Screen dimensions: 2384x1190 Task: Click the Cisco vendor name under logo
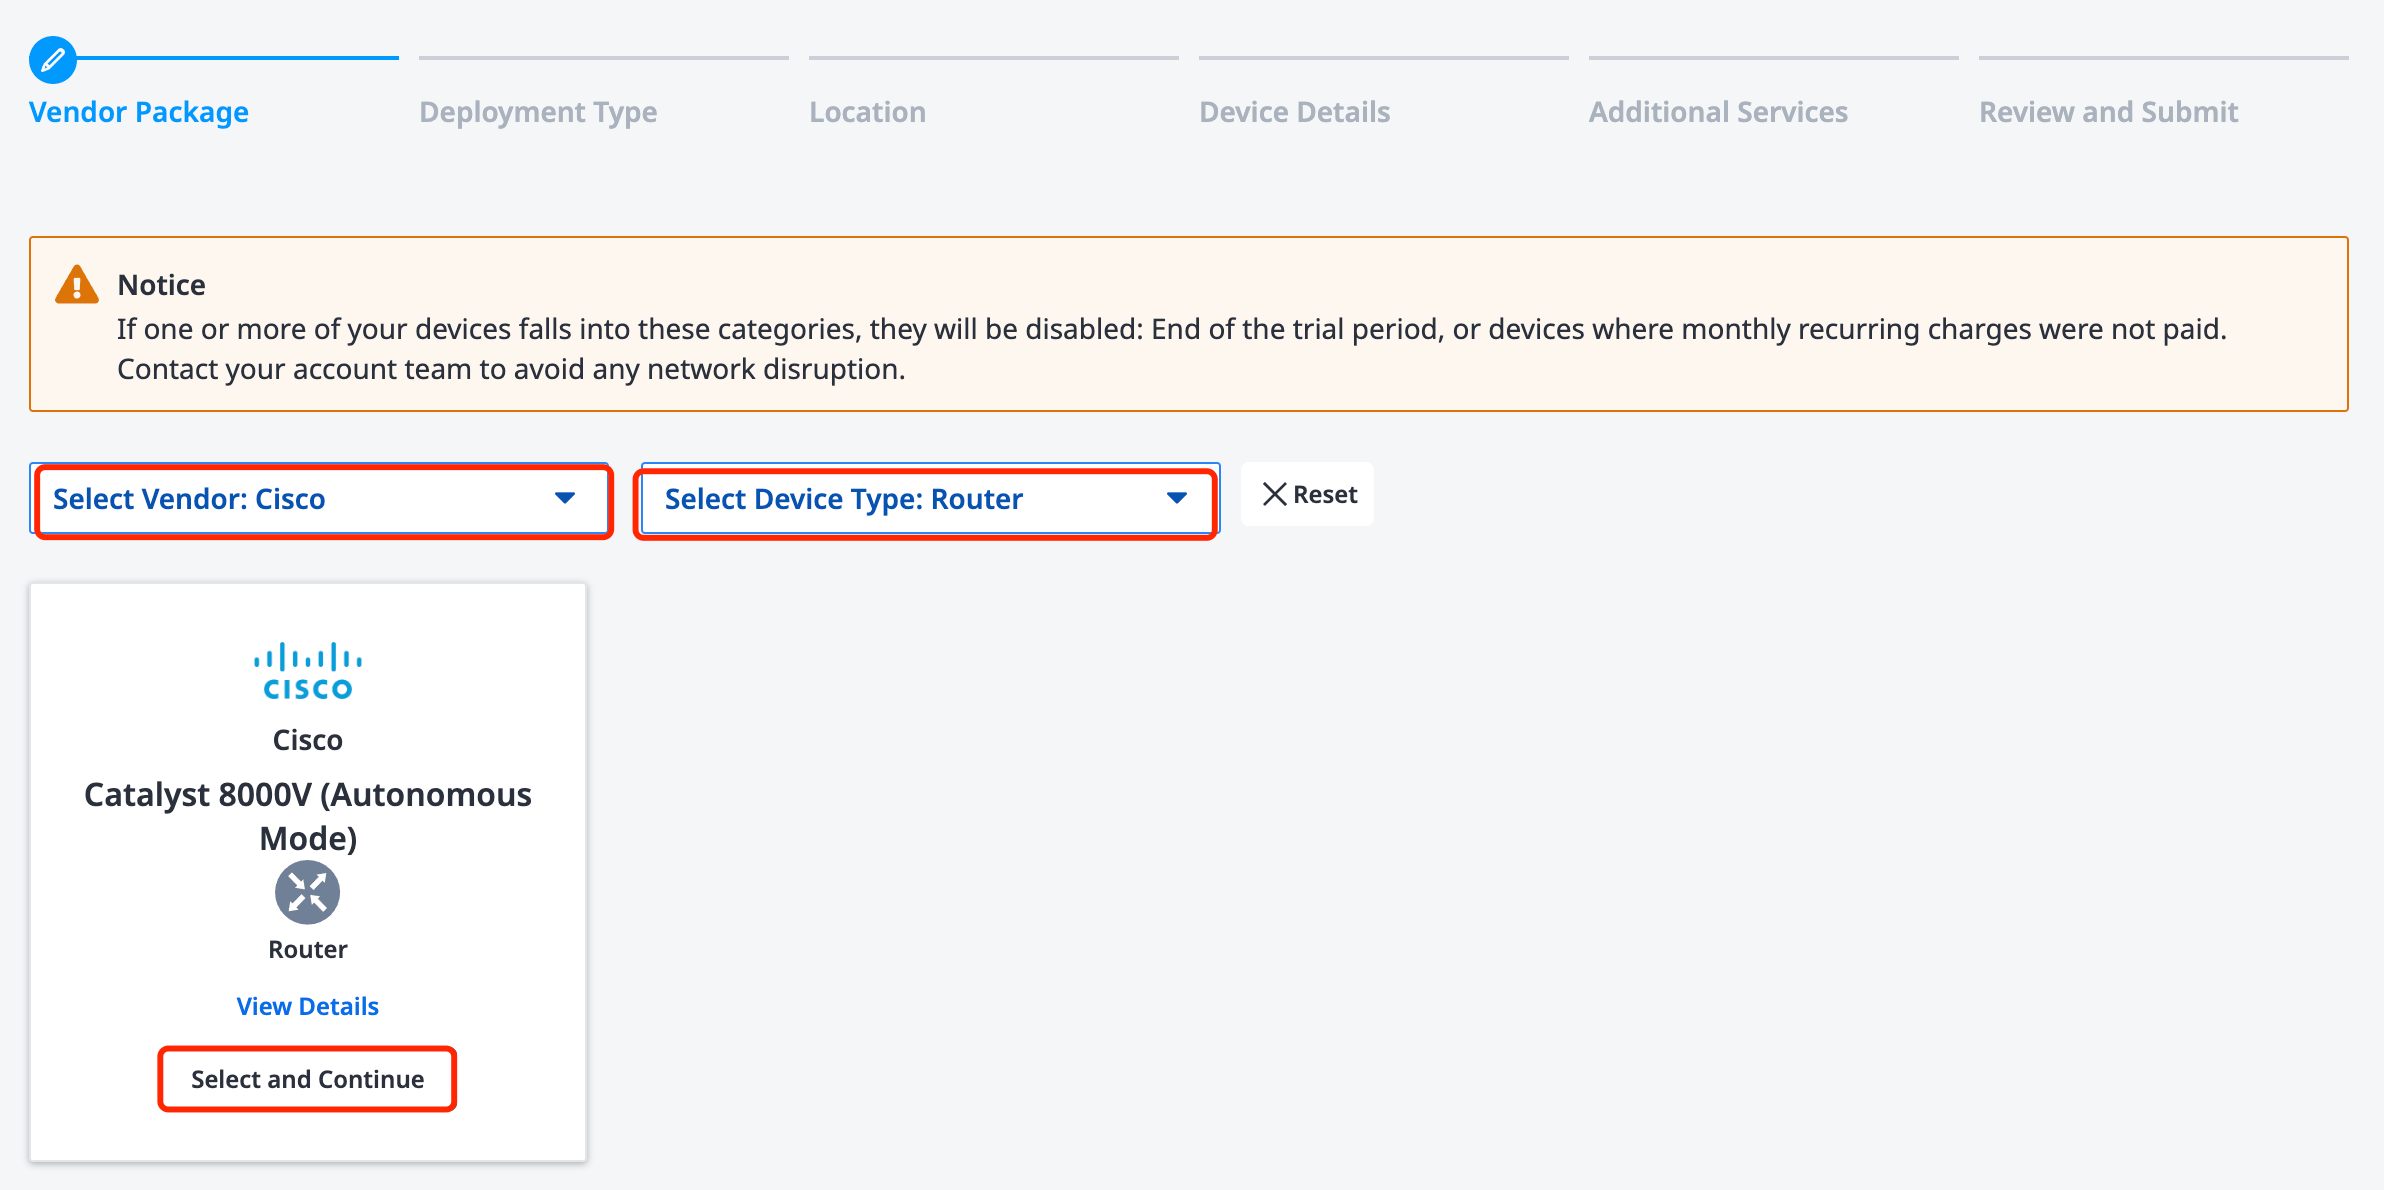(308, 740)
